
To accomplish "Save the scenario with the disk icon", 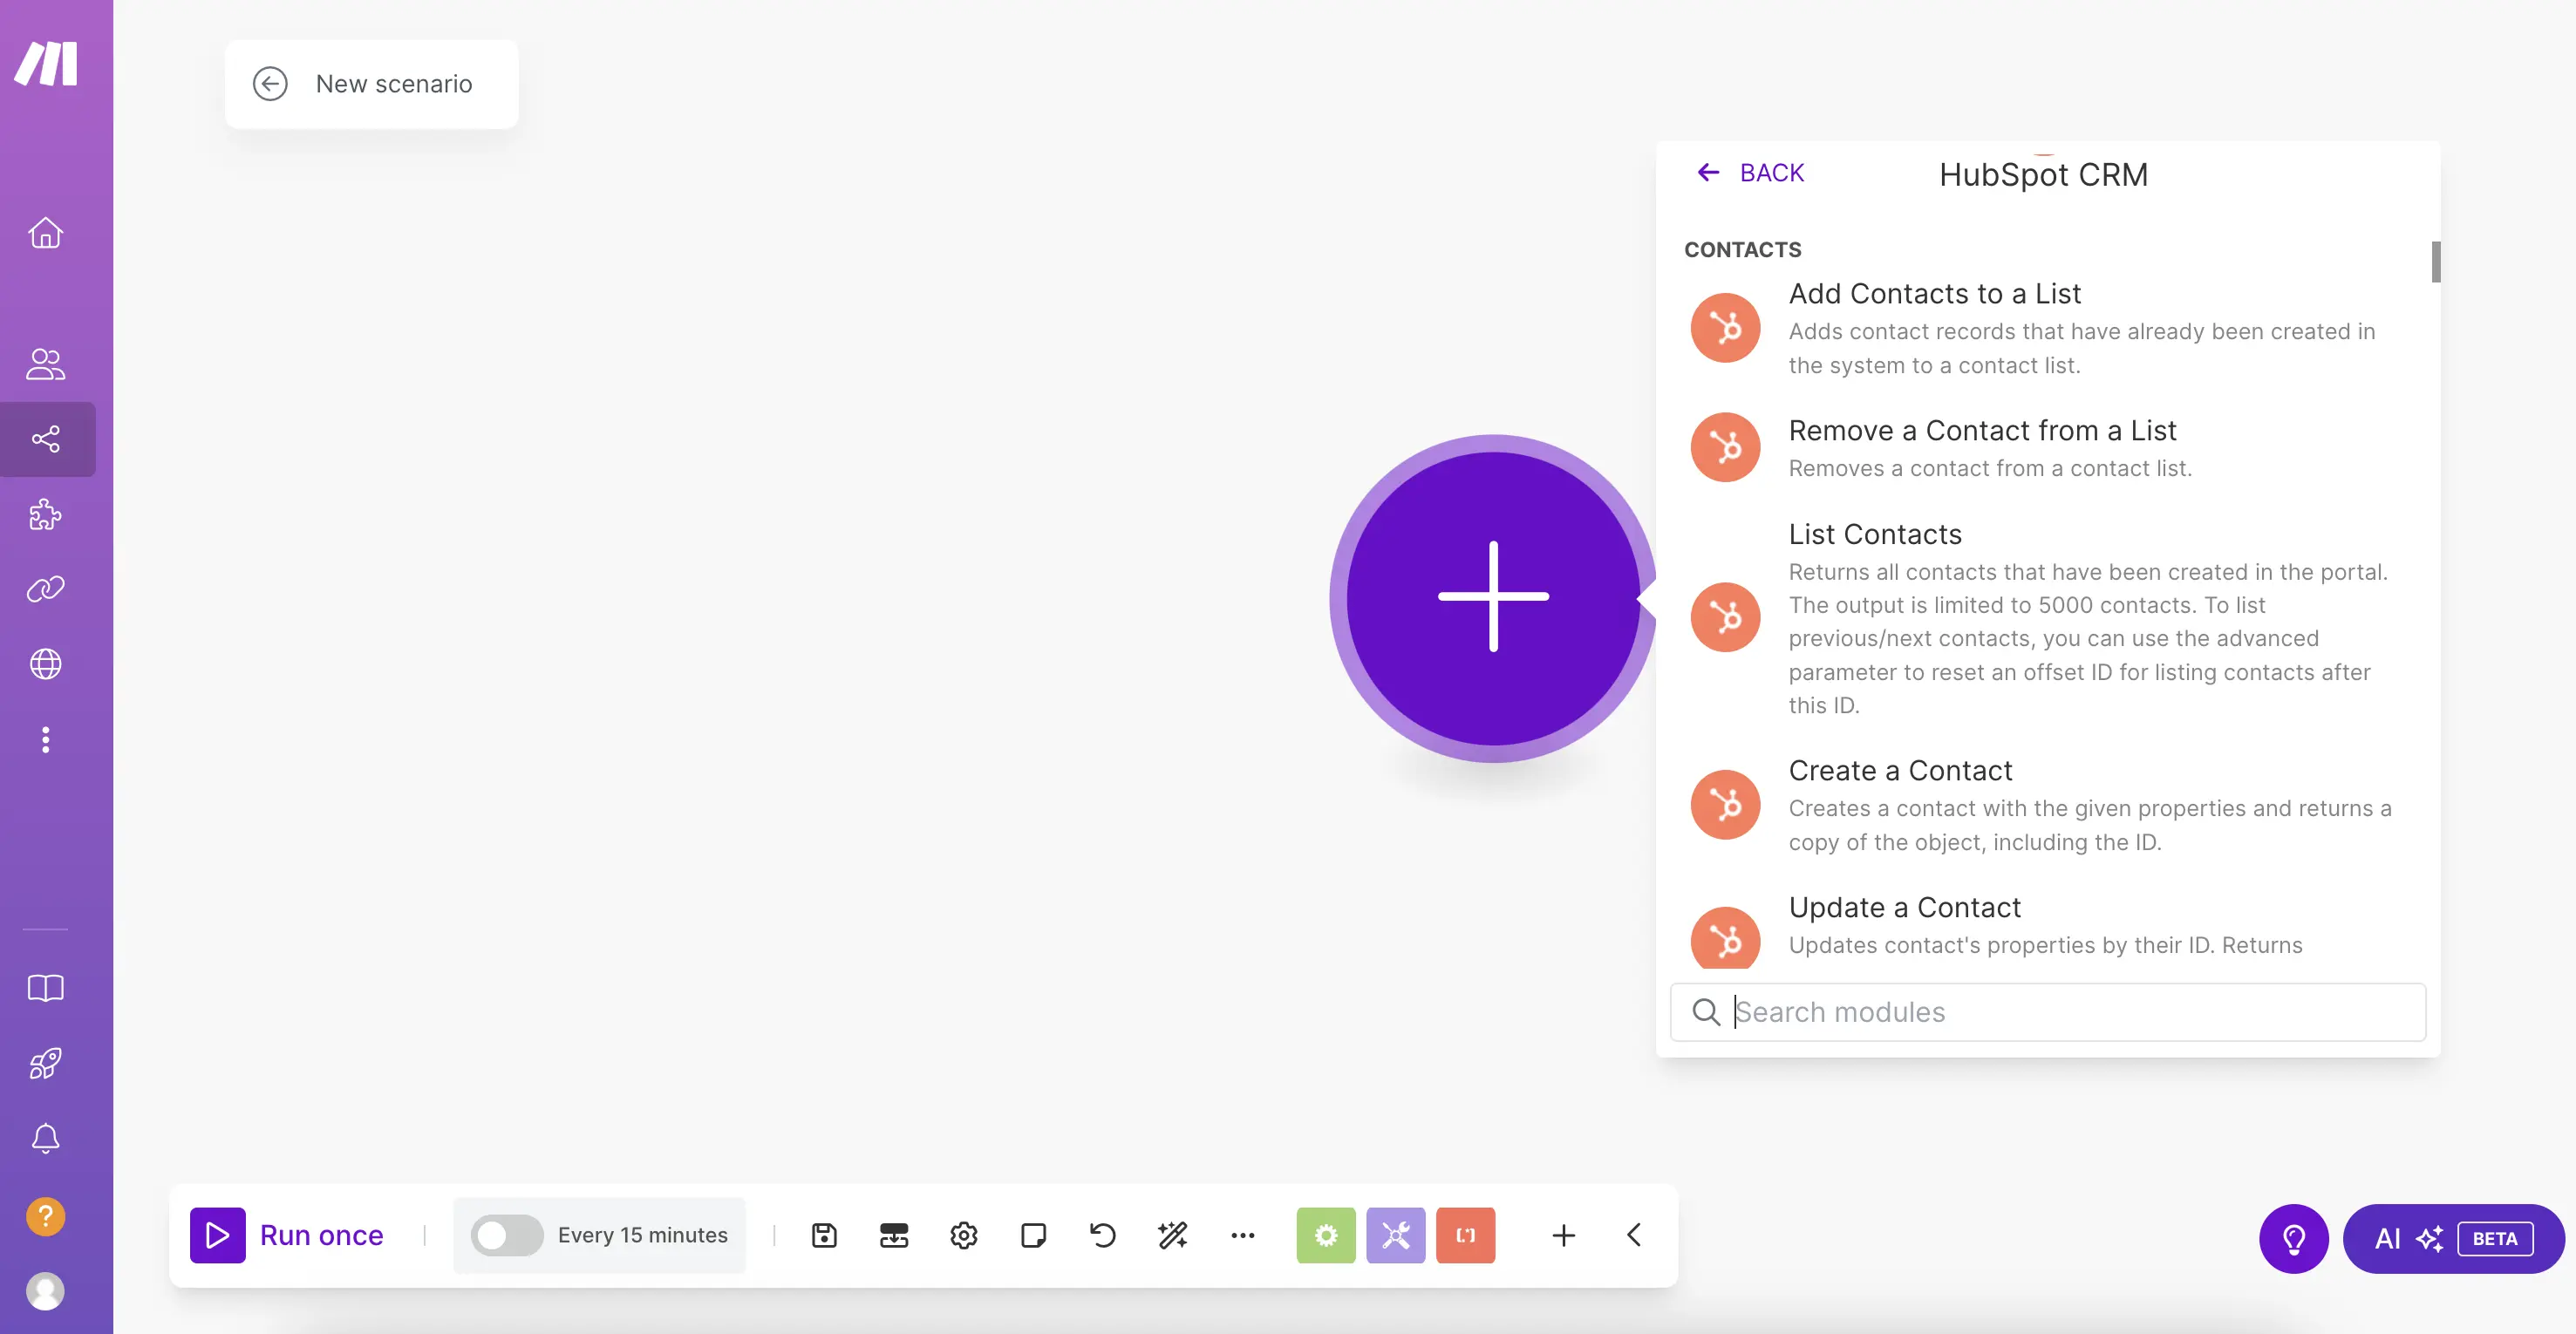I will point(824,1235).
